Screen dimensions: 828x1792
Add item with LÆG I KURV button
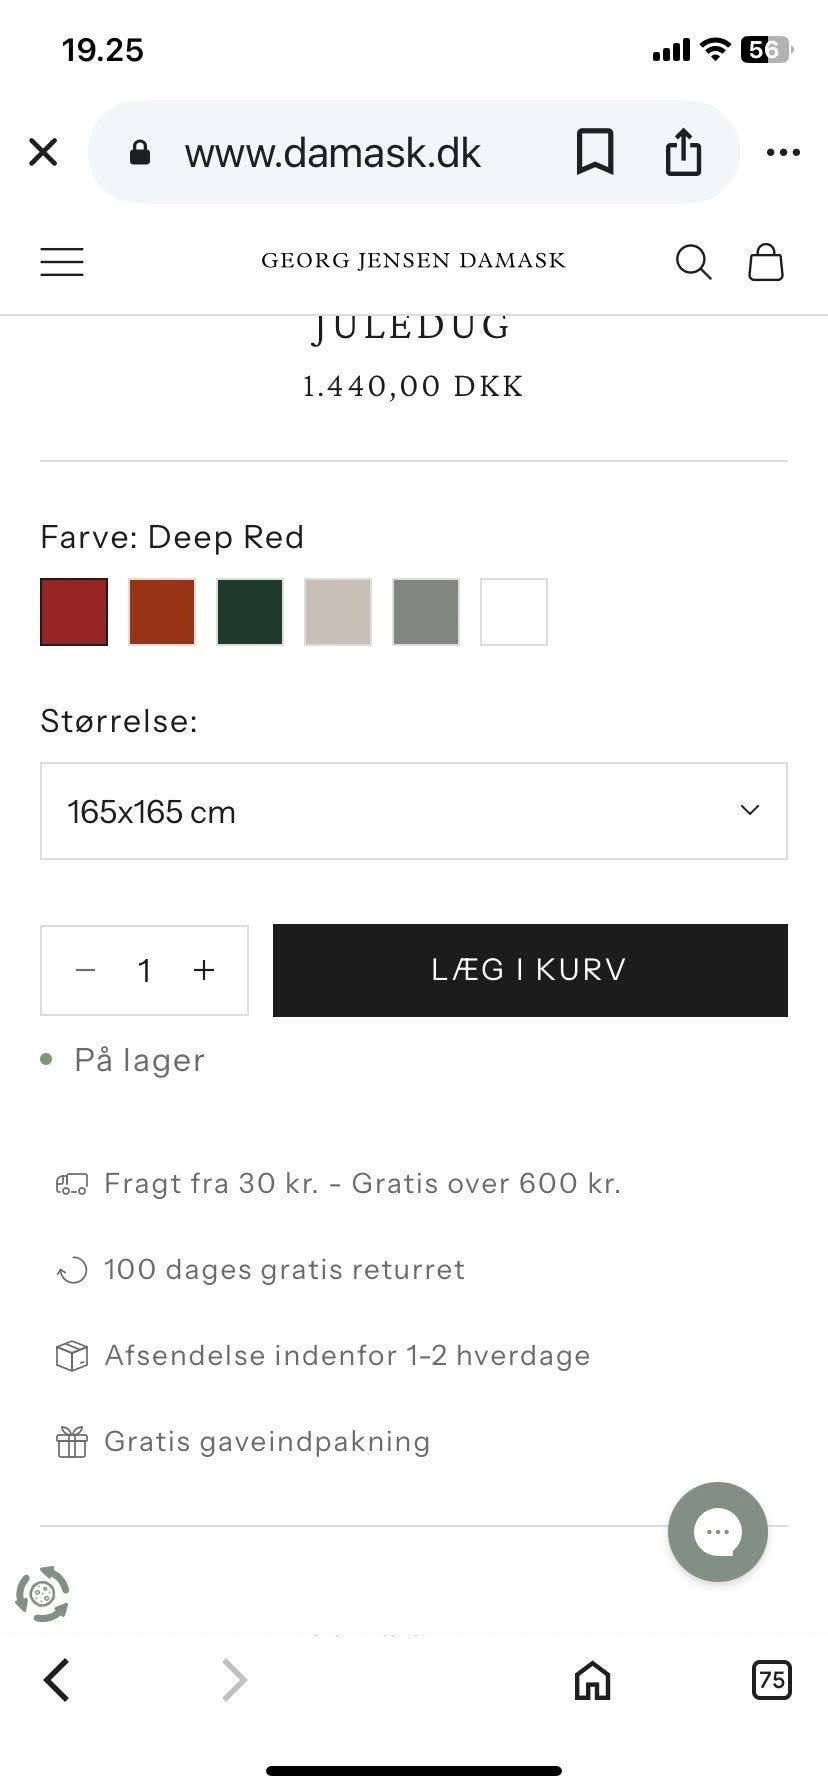coord(530,970)
